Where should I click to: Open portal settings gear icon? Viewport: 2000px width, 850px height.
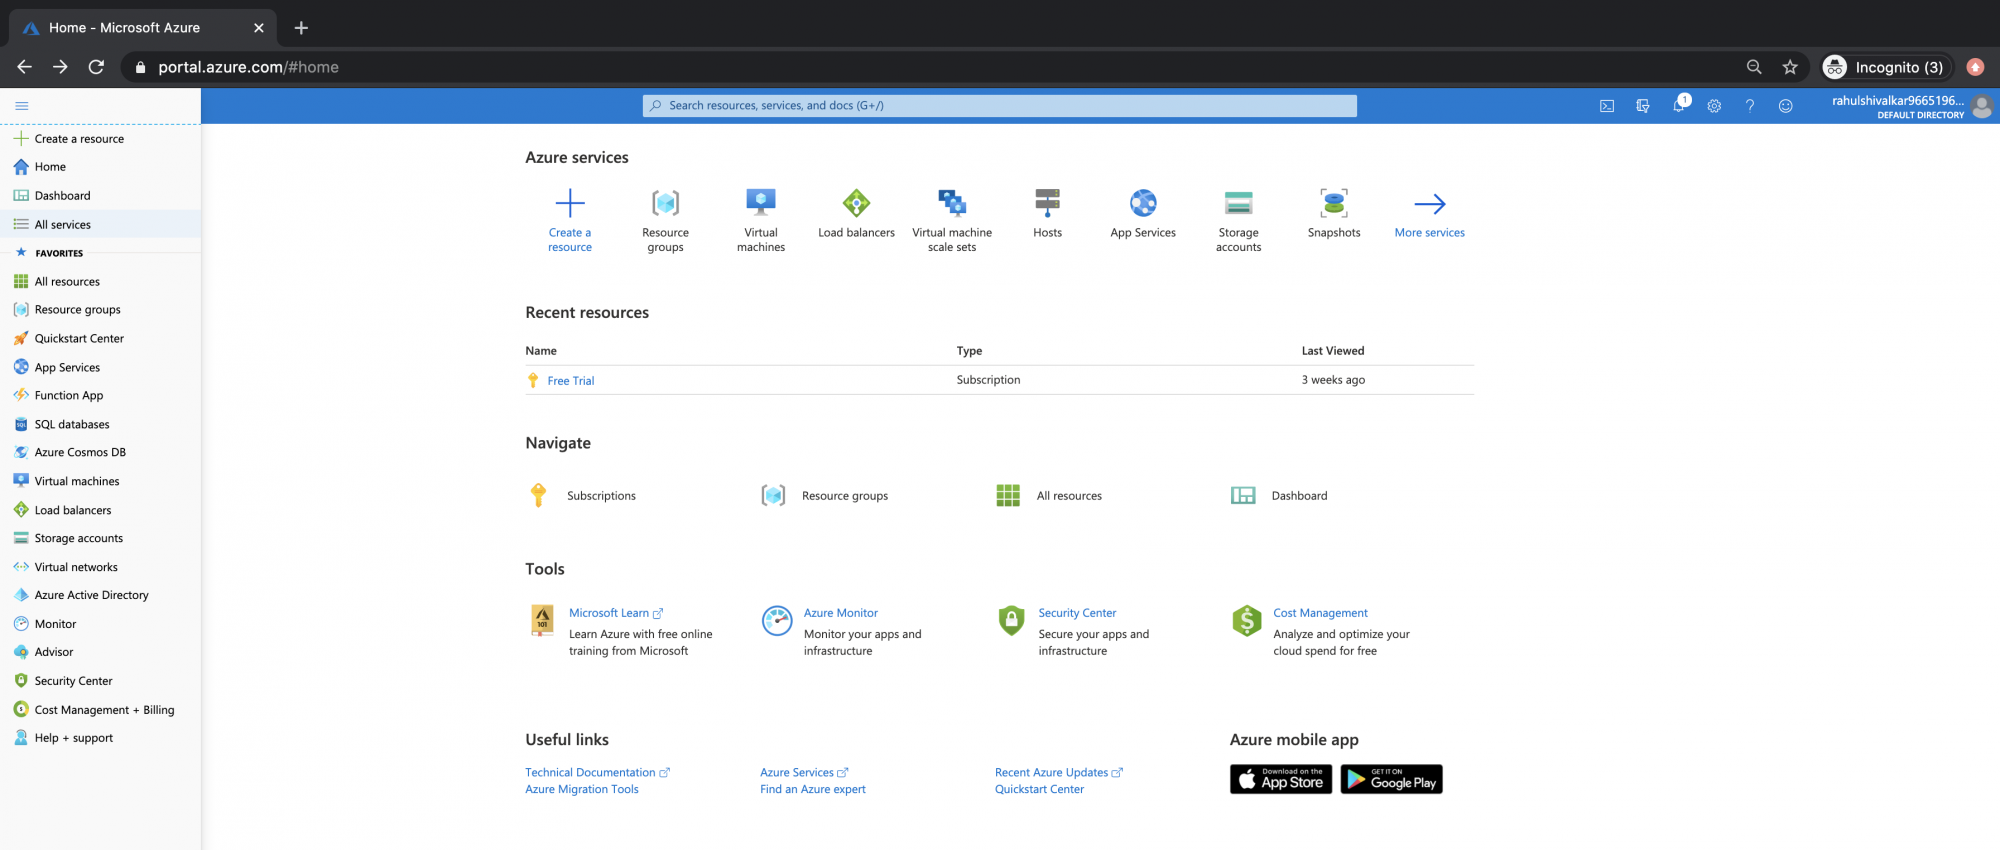[1714, 106]
